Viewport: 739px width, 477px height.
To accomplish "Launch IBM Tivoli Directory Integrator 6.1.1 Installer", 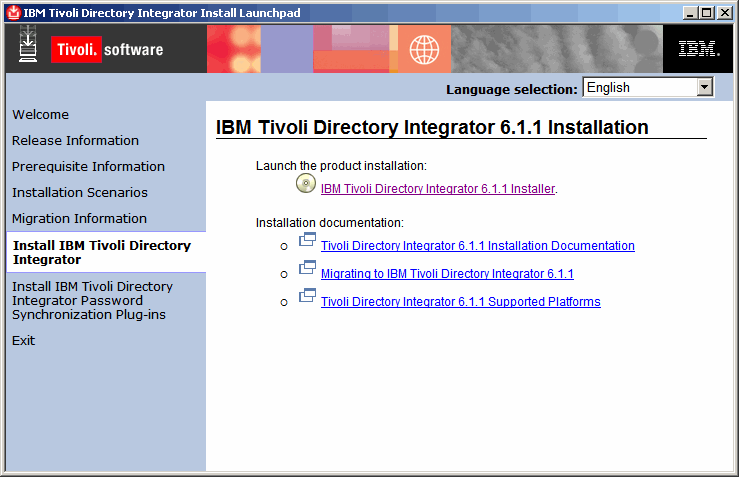I will click(437, 188).
